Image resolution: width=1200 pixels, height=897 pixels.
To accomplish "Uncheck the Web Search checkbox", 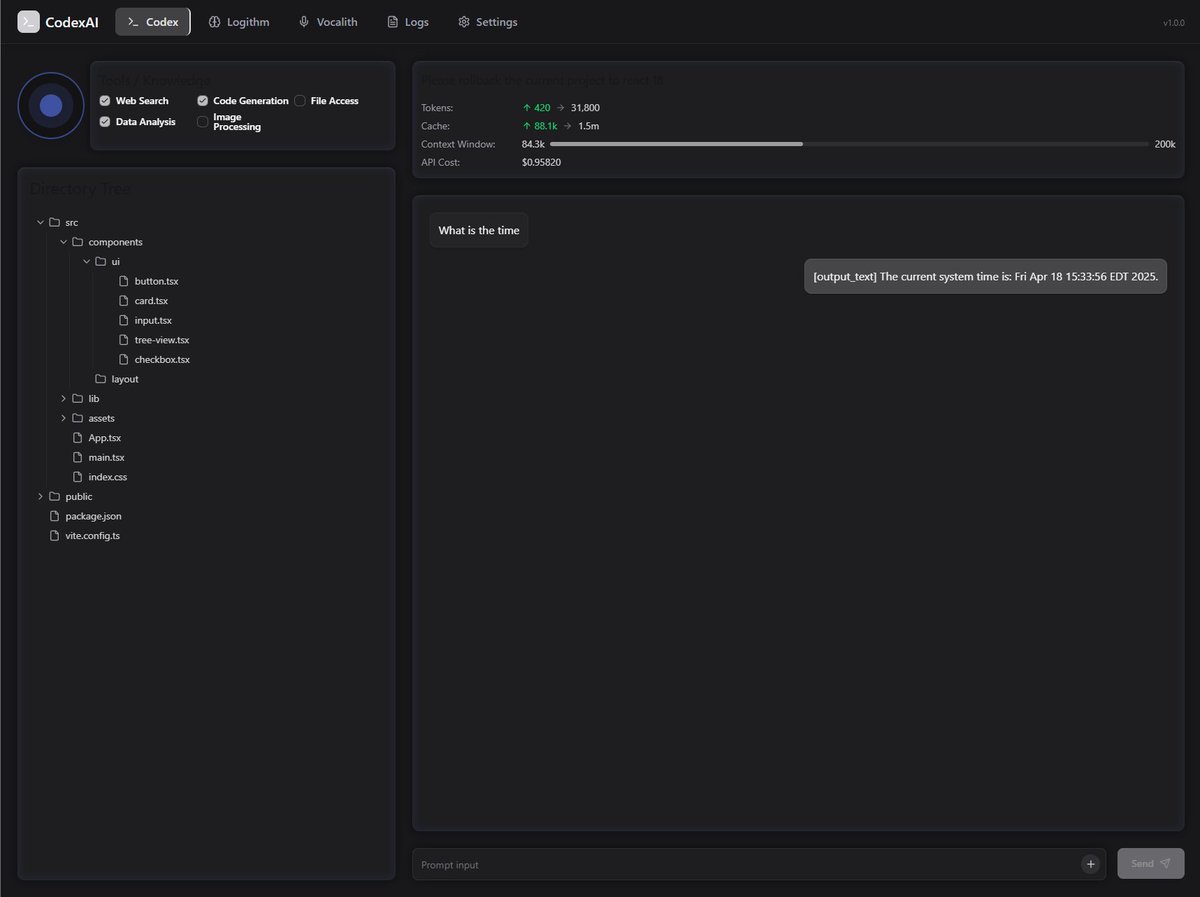I will [105, 101].
